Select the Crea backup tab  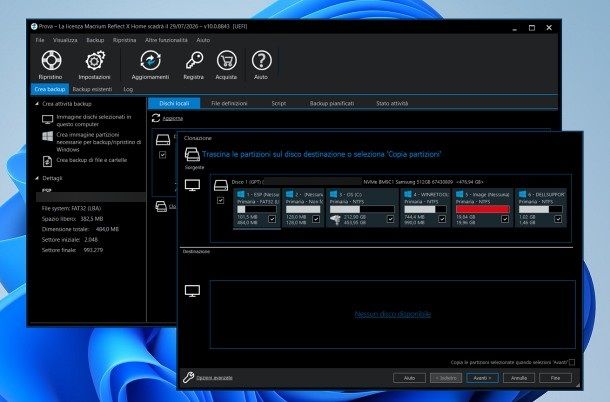click(x=49, y=89)
